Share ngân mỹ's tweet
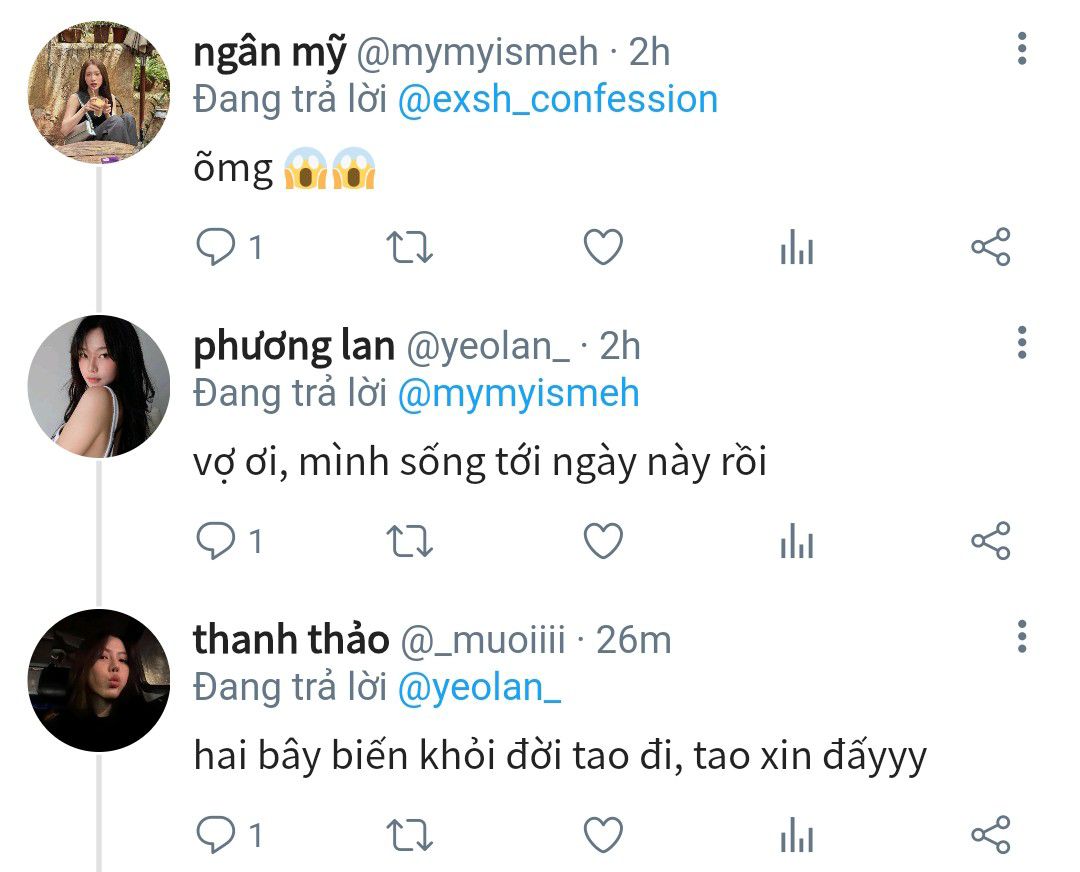The image size is (1080, 872). pos(991,247)
